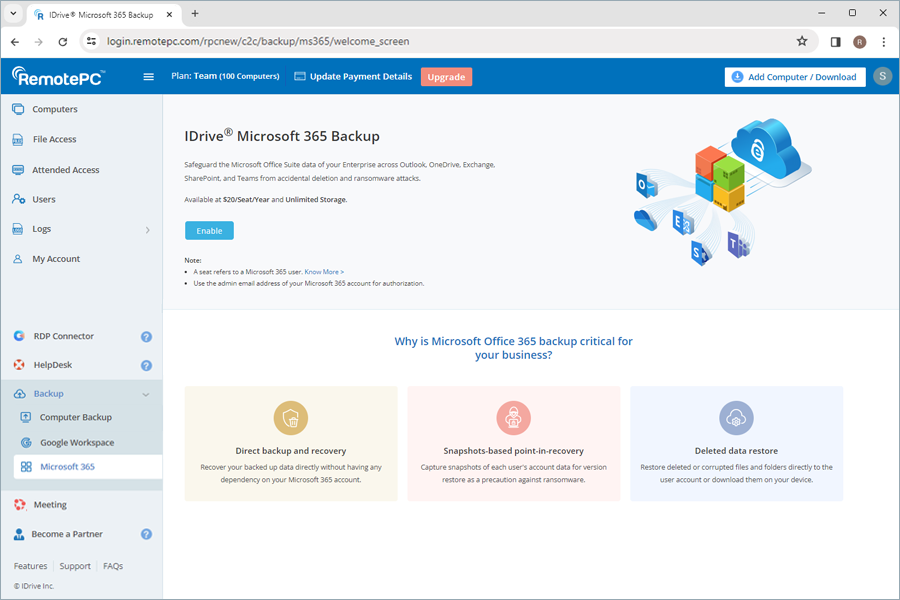This screenshot has width=900, height=600.
Task: View site information icon in address bar
Action: coord(91,41)
